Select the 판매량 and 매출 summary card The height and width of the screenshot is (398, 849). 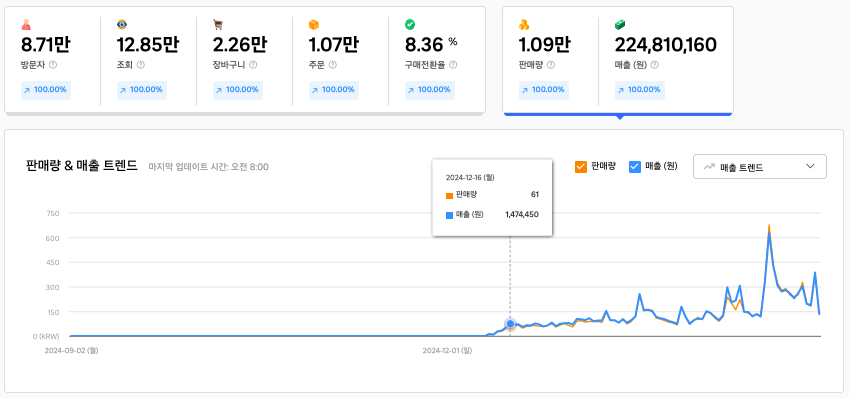[x=618, y=61]
